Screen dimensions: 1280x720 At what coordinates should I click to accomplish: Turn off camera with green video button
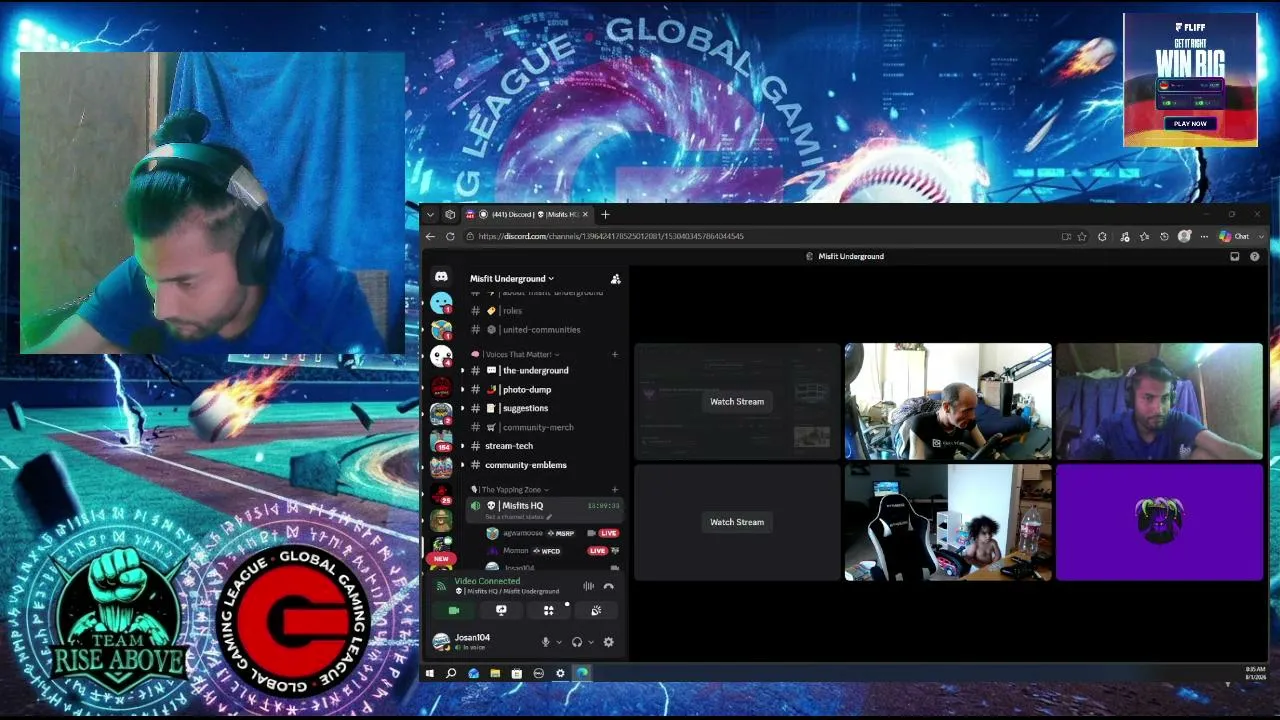pos(454,610)
